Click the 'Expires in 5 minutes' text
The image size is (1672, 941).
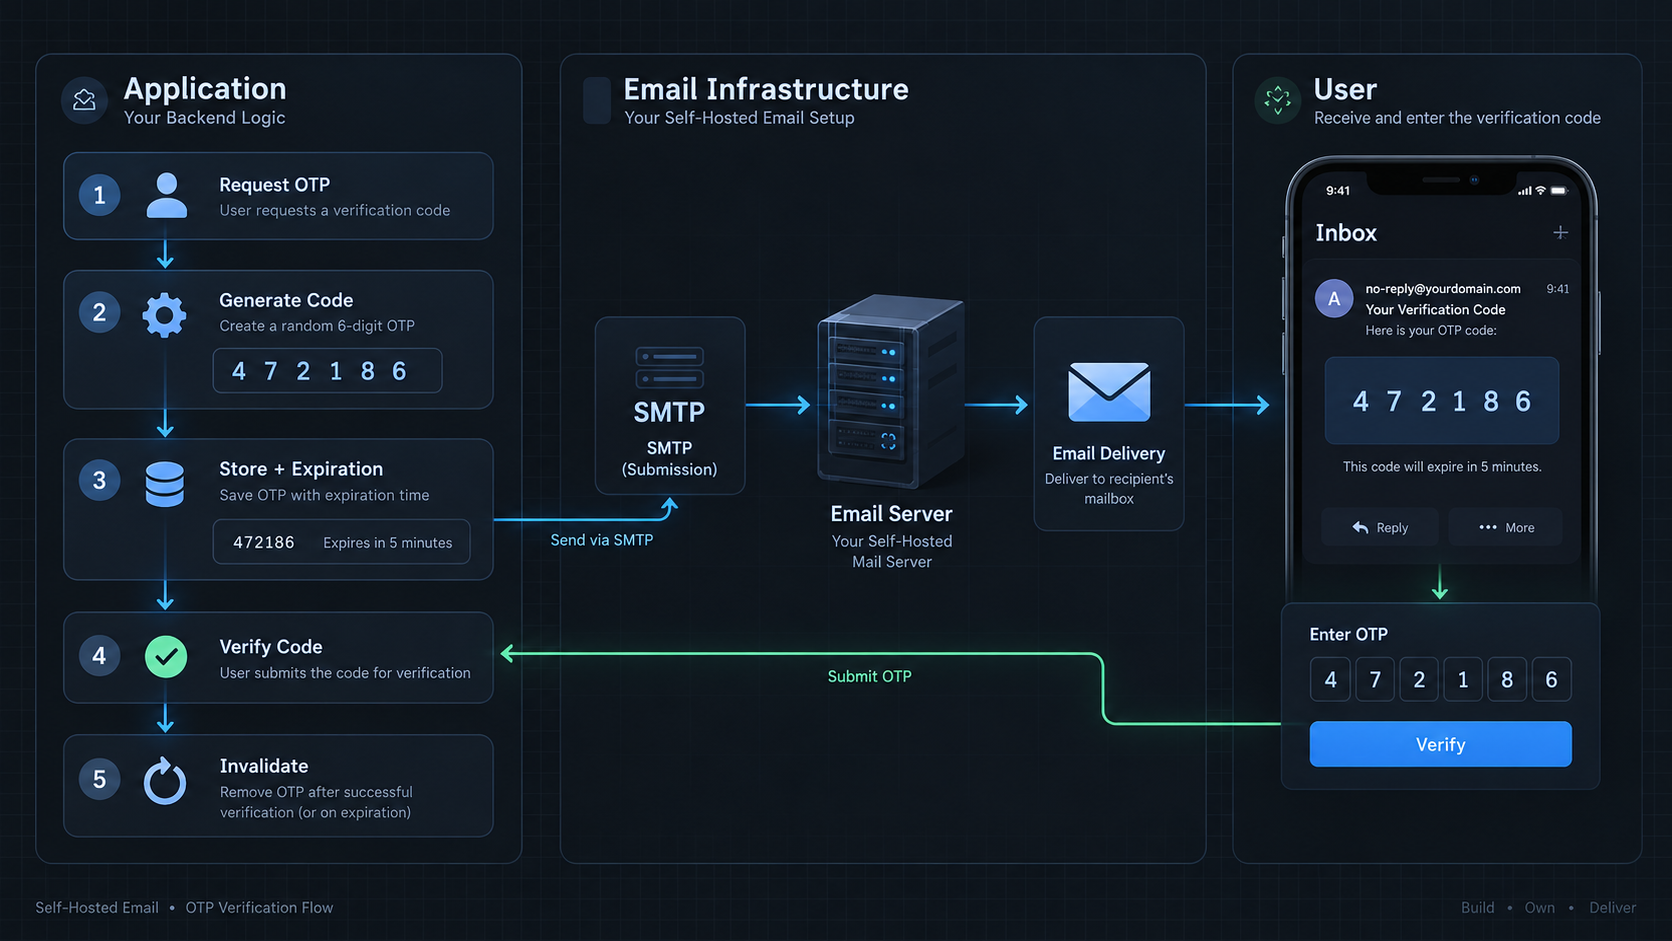click(x=388, y=543)
